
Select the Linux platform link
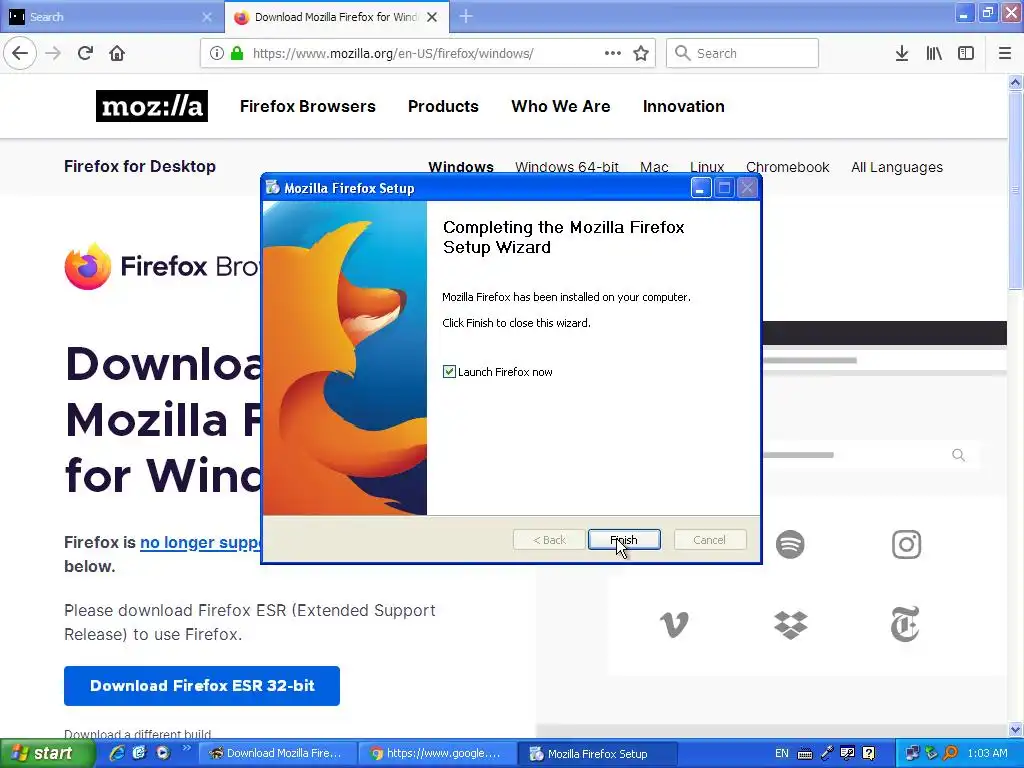tap(707, 167)
